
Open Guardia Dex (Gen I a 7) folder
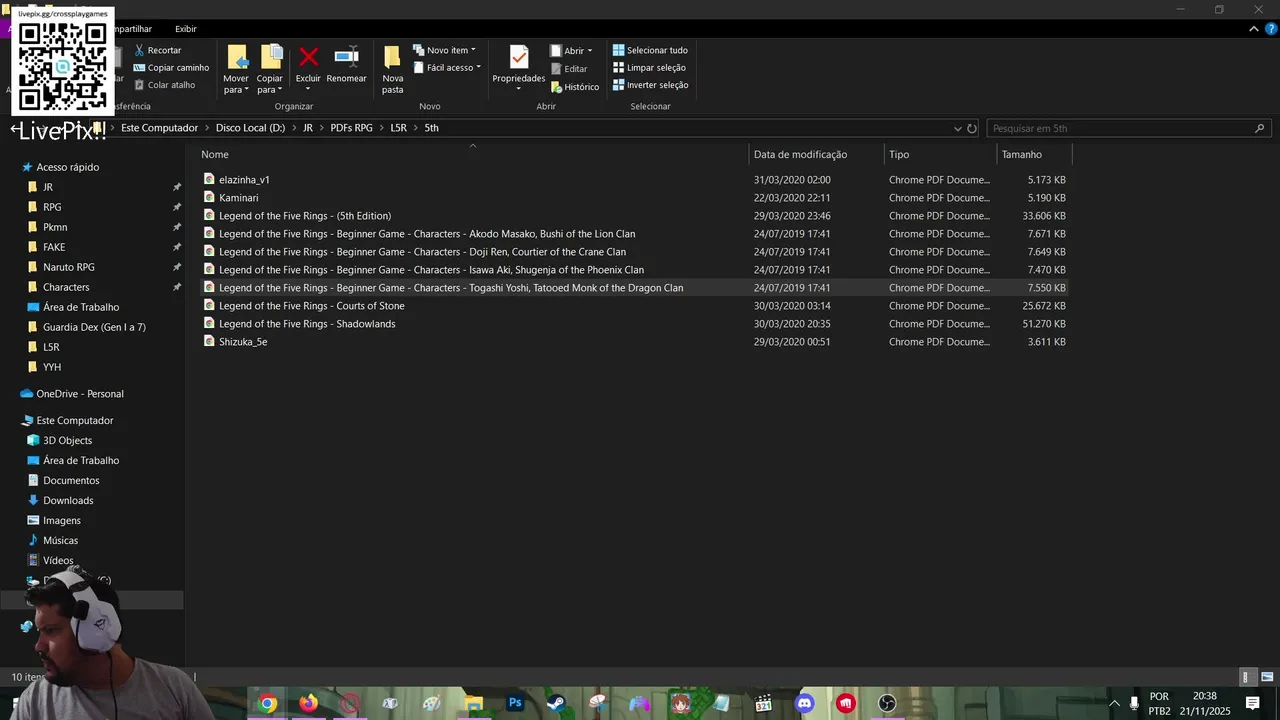pos(94,327)
